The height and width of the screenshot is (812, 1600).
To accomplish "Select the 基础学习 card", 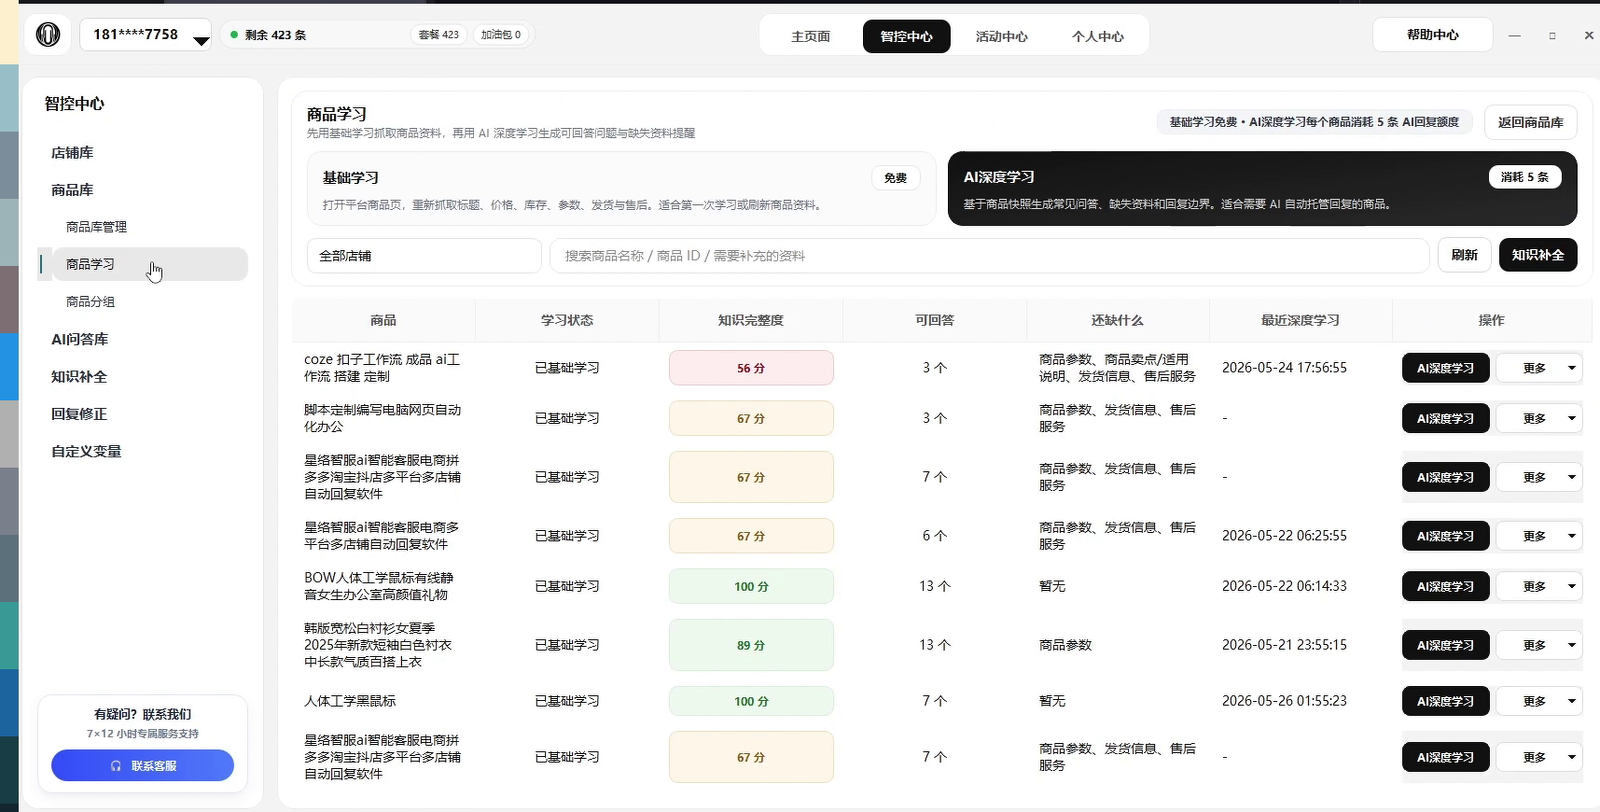I will click(621, 189).
